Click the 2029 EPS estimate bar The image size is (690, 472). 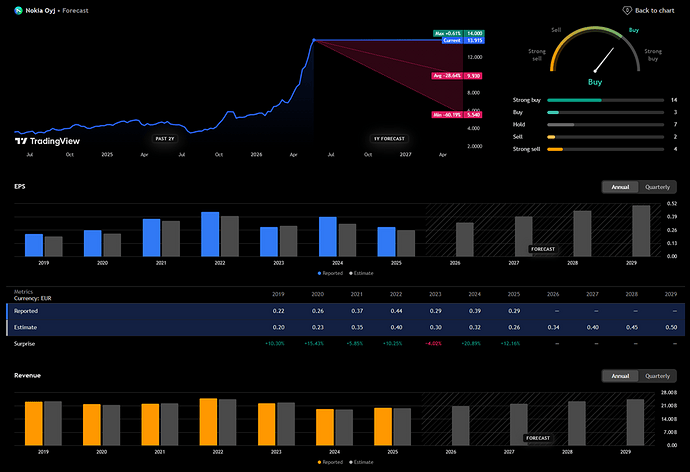pyautogui.click(x=641, y=231)
